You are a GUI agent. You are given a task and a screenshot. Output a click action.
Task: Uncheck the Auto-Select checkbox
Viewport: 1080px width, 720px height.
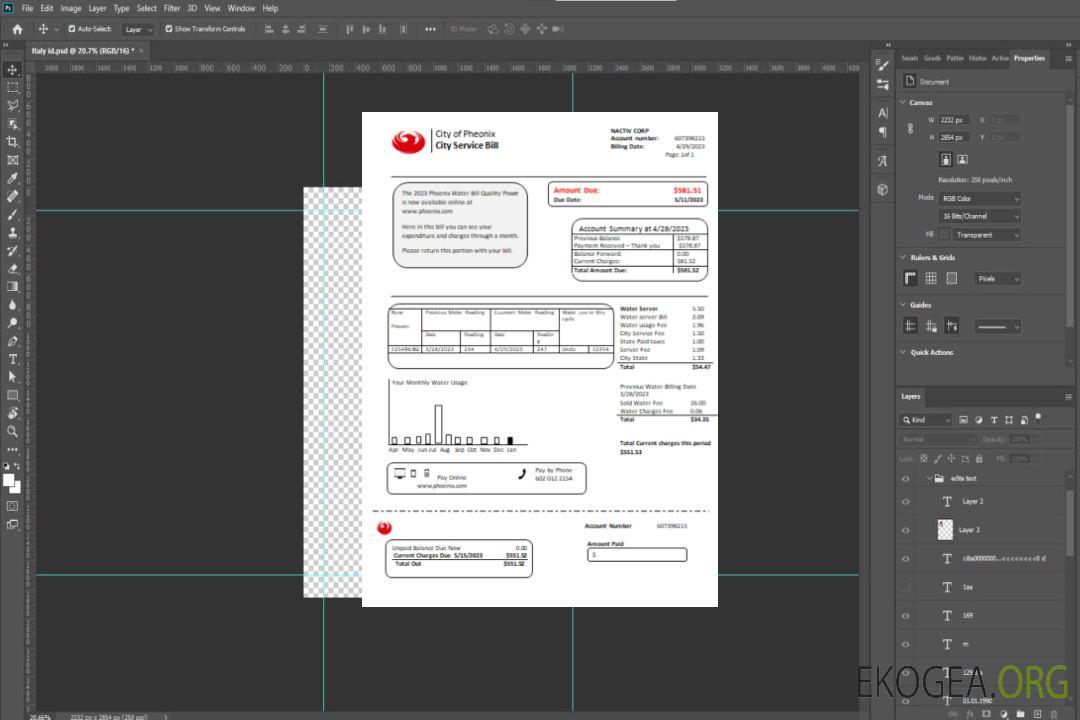[x=73, y=29]
